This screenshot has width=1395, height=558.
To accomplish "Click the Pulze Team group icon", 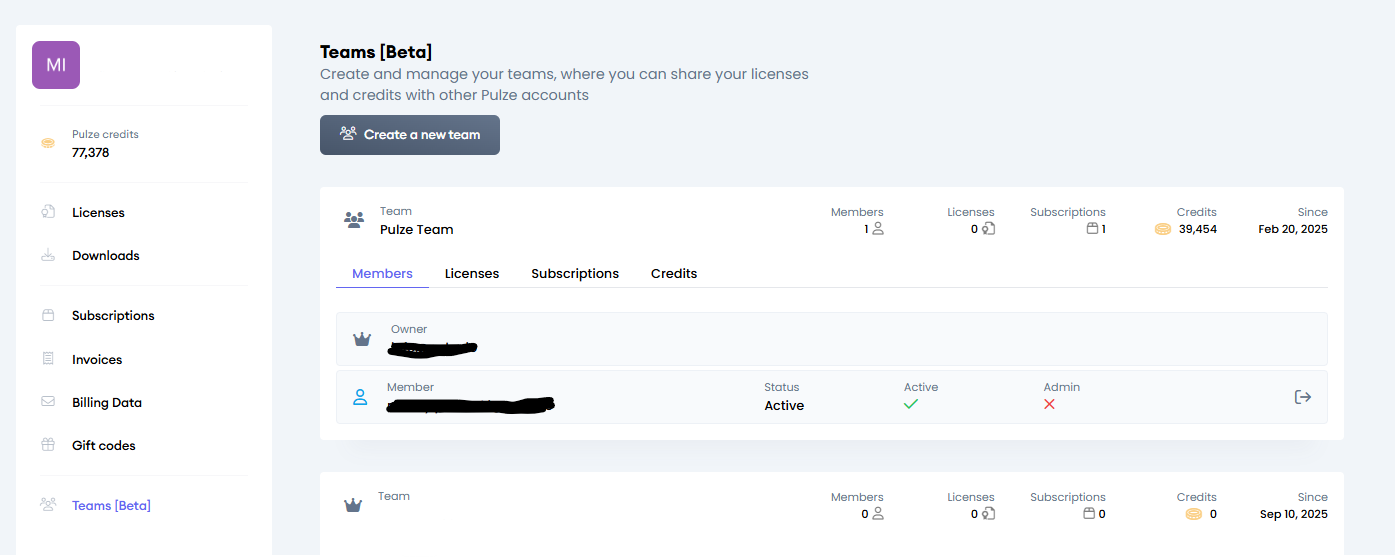I will tap(353, 220).
